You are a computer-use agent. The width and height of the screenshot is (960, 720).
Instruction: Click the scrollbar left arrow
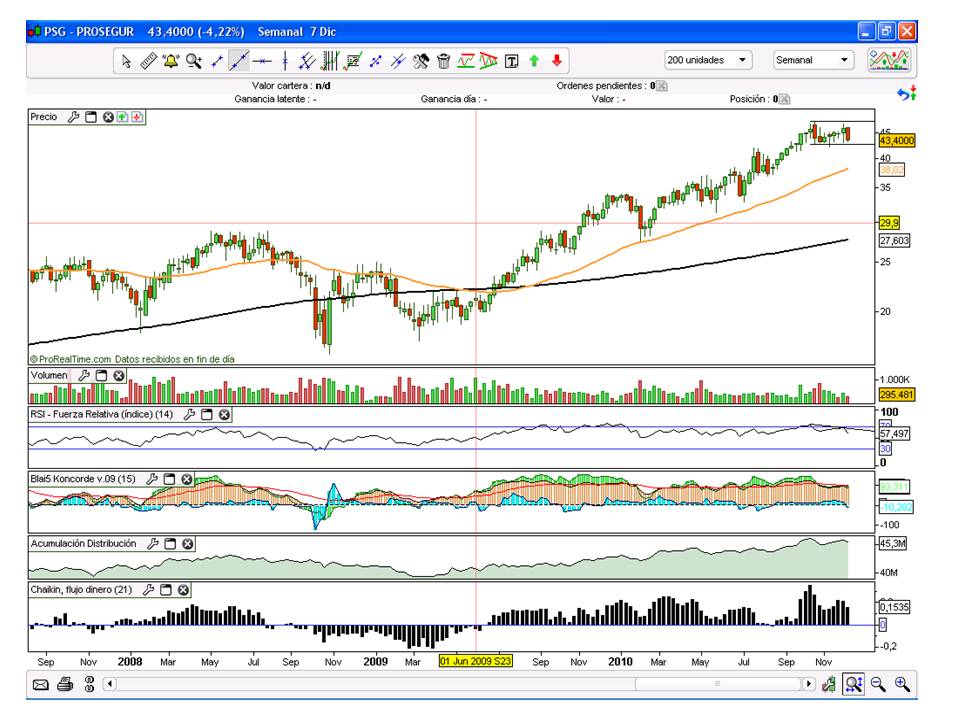coord(110,684)
